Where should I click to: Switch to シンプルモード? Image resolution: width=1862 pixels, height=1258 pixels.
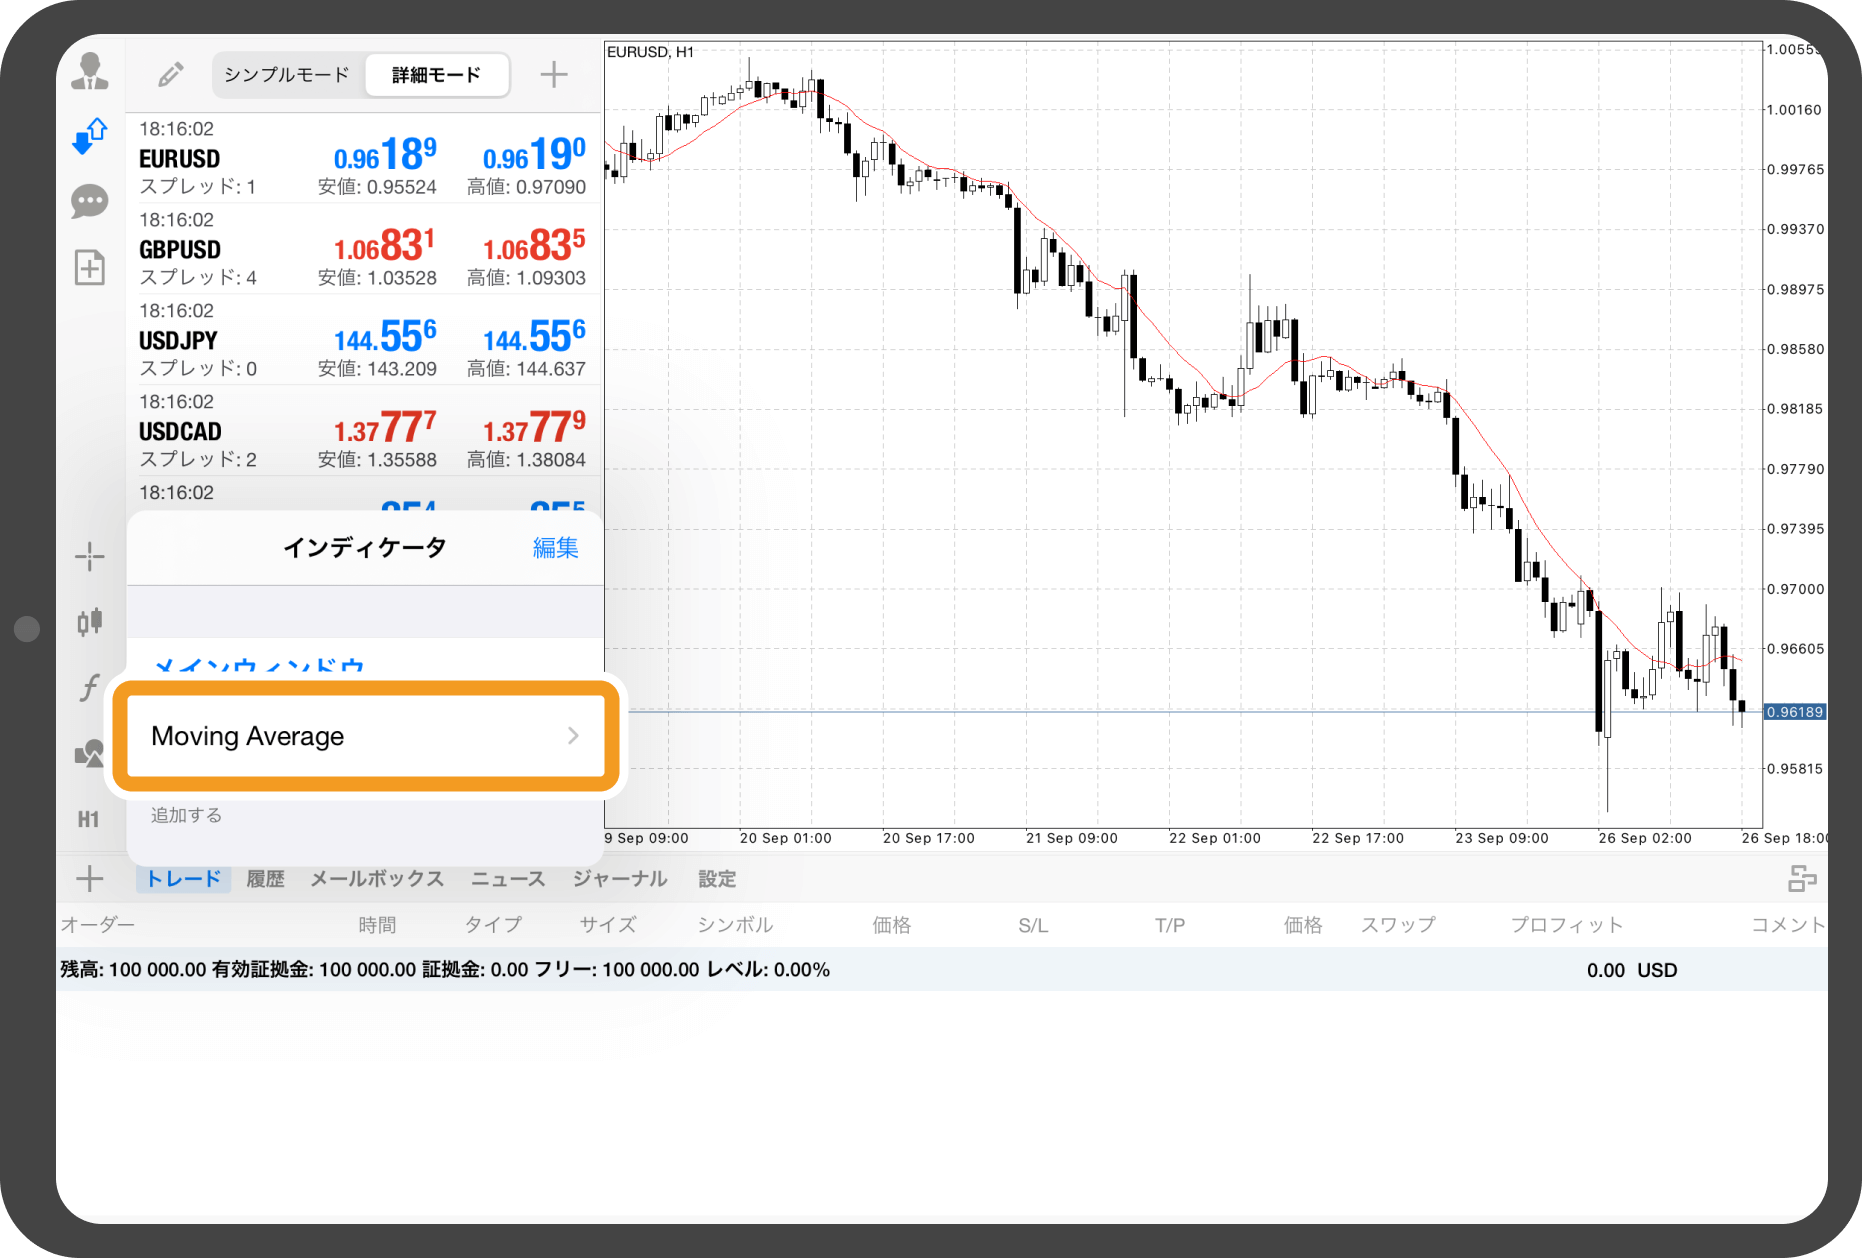tap(287, 75)
